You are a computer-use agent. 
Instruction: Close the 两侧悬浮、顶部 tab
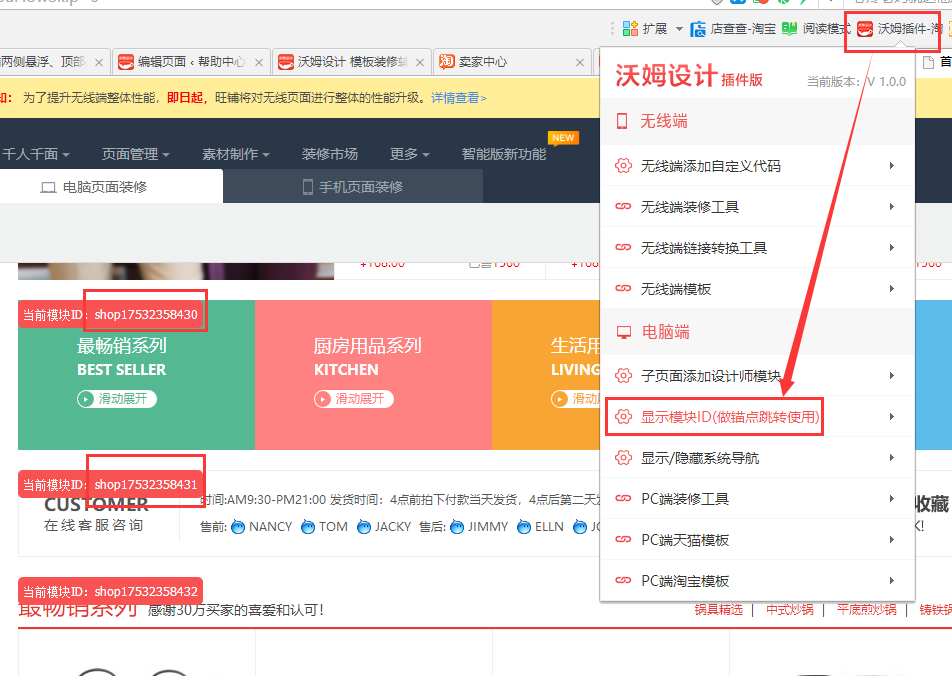pyautogui.click(x=99, y=62)
